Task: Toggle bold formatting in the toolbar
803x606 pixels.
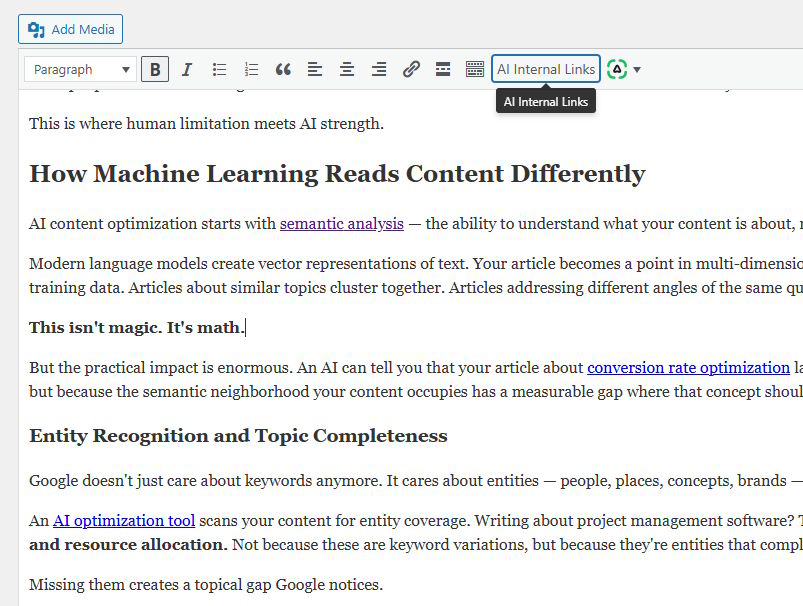Action: click(x=155, y=69)
